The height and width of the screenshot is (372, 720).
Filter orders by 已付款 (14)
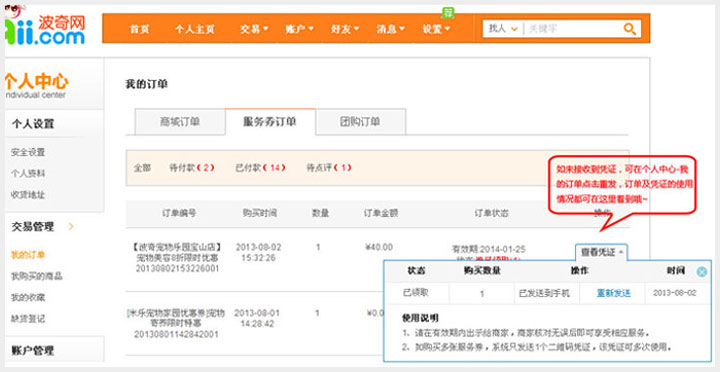tap(260, 168)
